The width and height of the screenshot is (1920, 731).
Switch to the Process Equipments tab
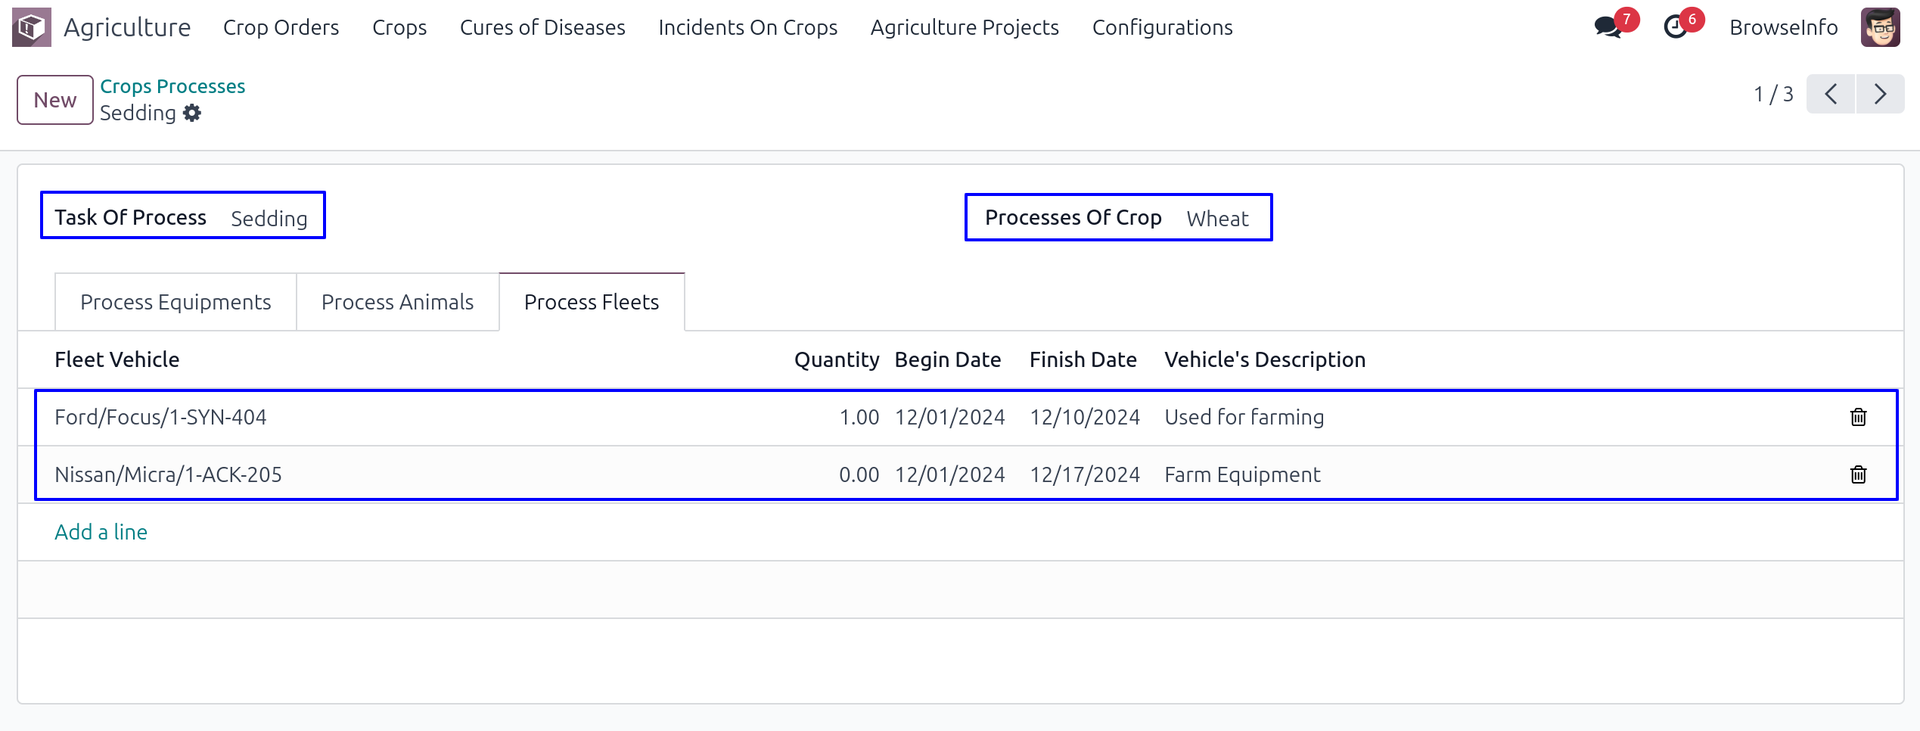click(175, 302)
